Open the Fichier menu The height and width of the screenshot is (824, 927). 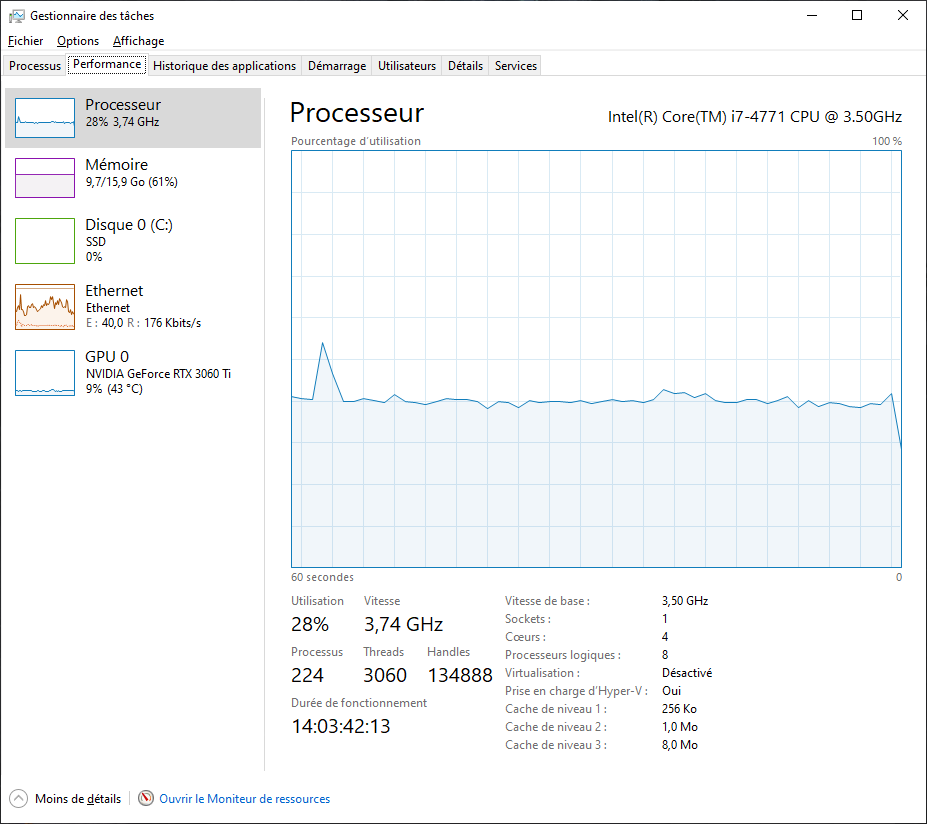[25, 41]
